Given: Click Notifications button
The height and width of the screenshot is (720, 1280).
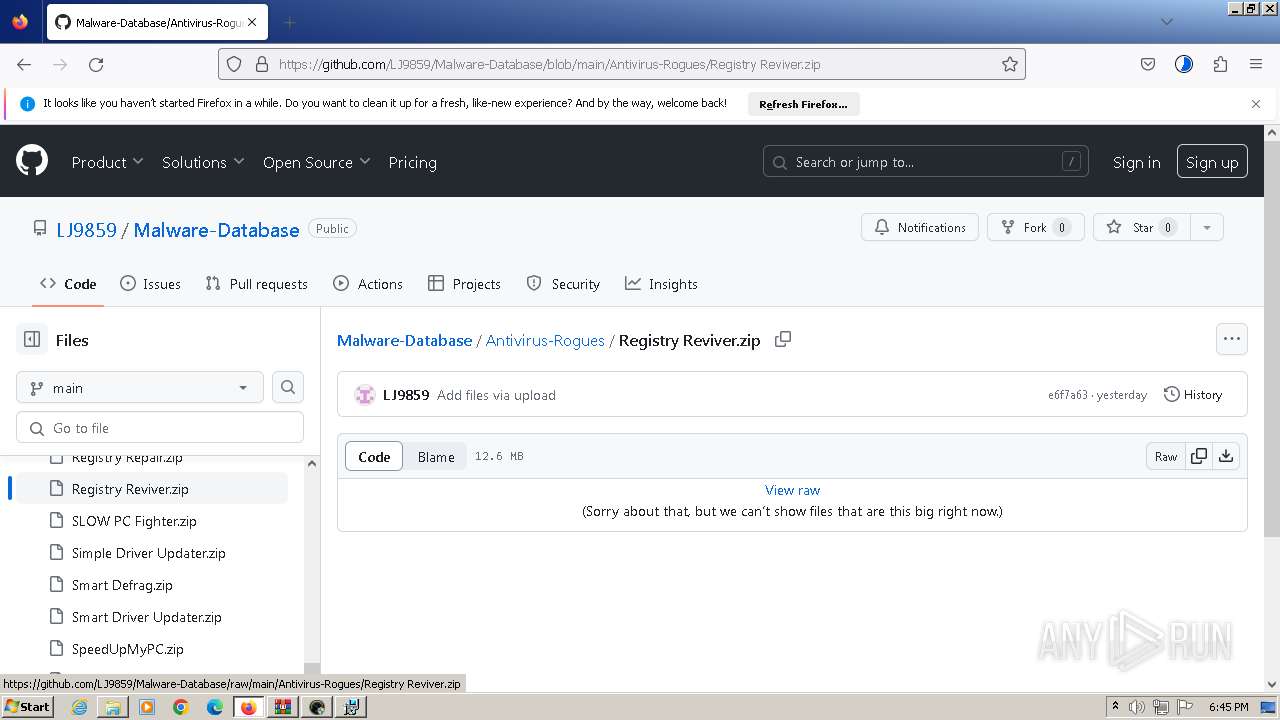Looking at the screenshot, I should coord(920,227).
